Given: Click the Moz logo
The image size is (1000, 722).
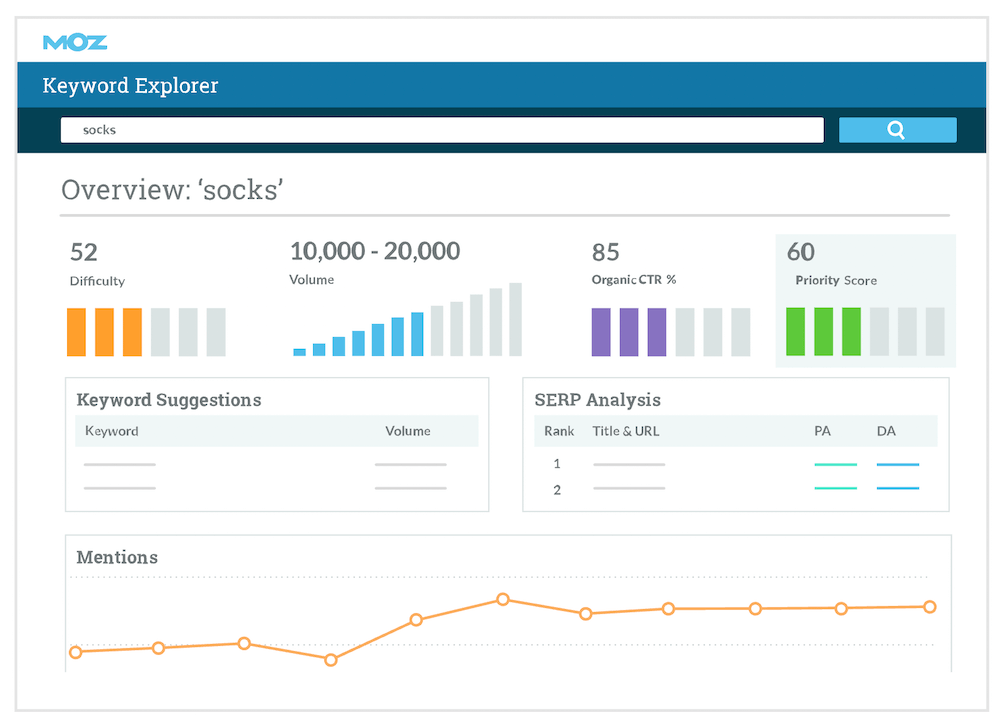Looking at the screenshot, I should pos(75,43).
